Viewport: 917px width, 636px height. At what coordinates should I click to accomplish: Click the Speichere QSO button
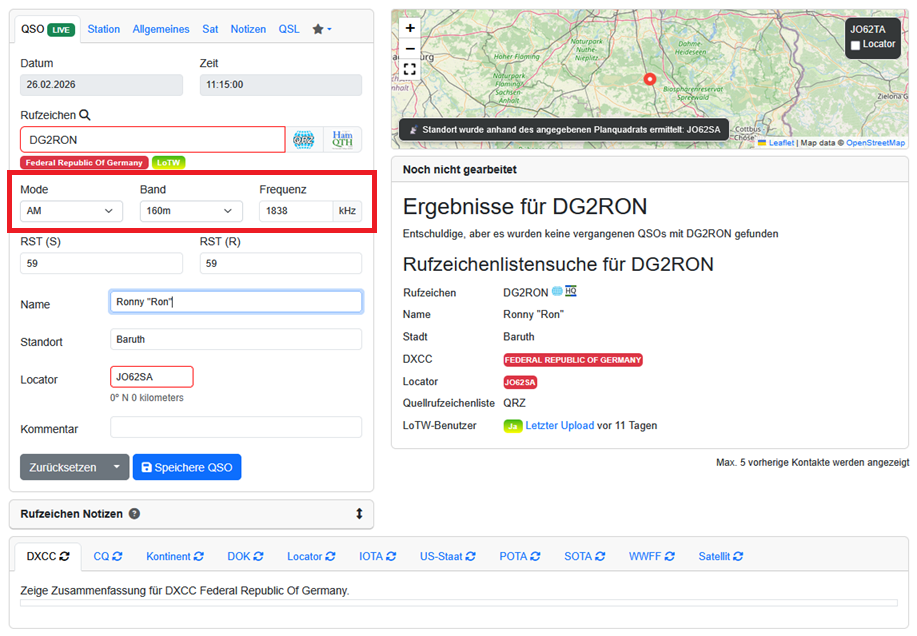[x=187, y=467]
